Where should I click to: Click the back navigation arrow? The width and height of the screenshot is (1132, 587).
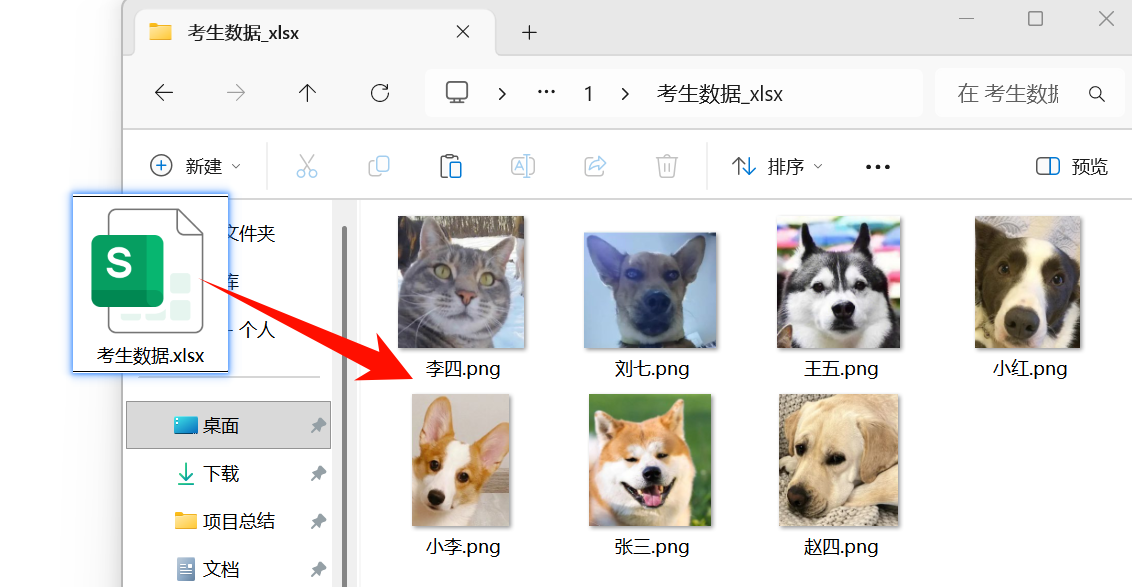pyautogui.click(x=163, y=92)
